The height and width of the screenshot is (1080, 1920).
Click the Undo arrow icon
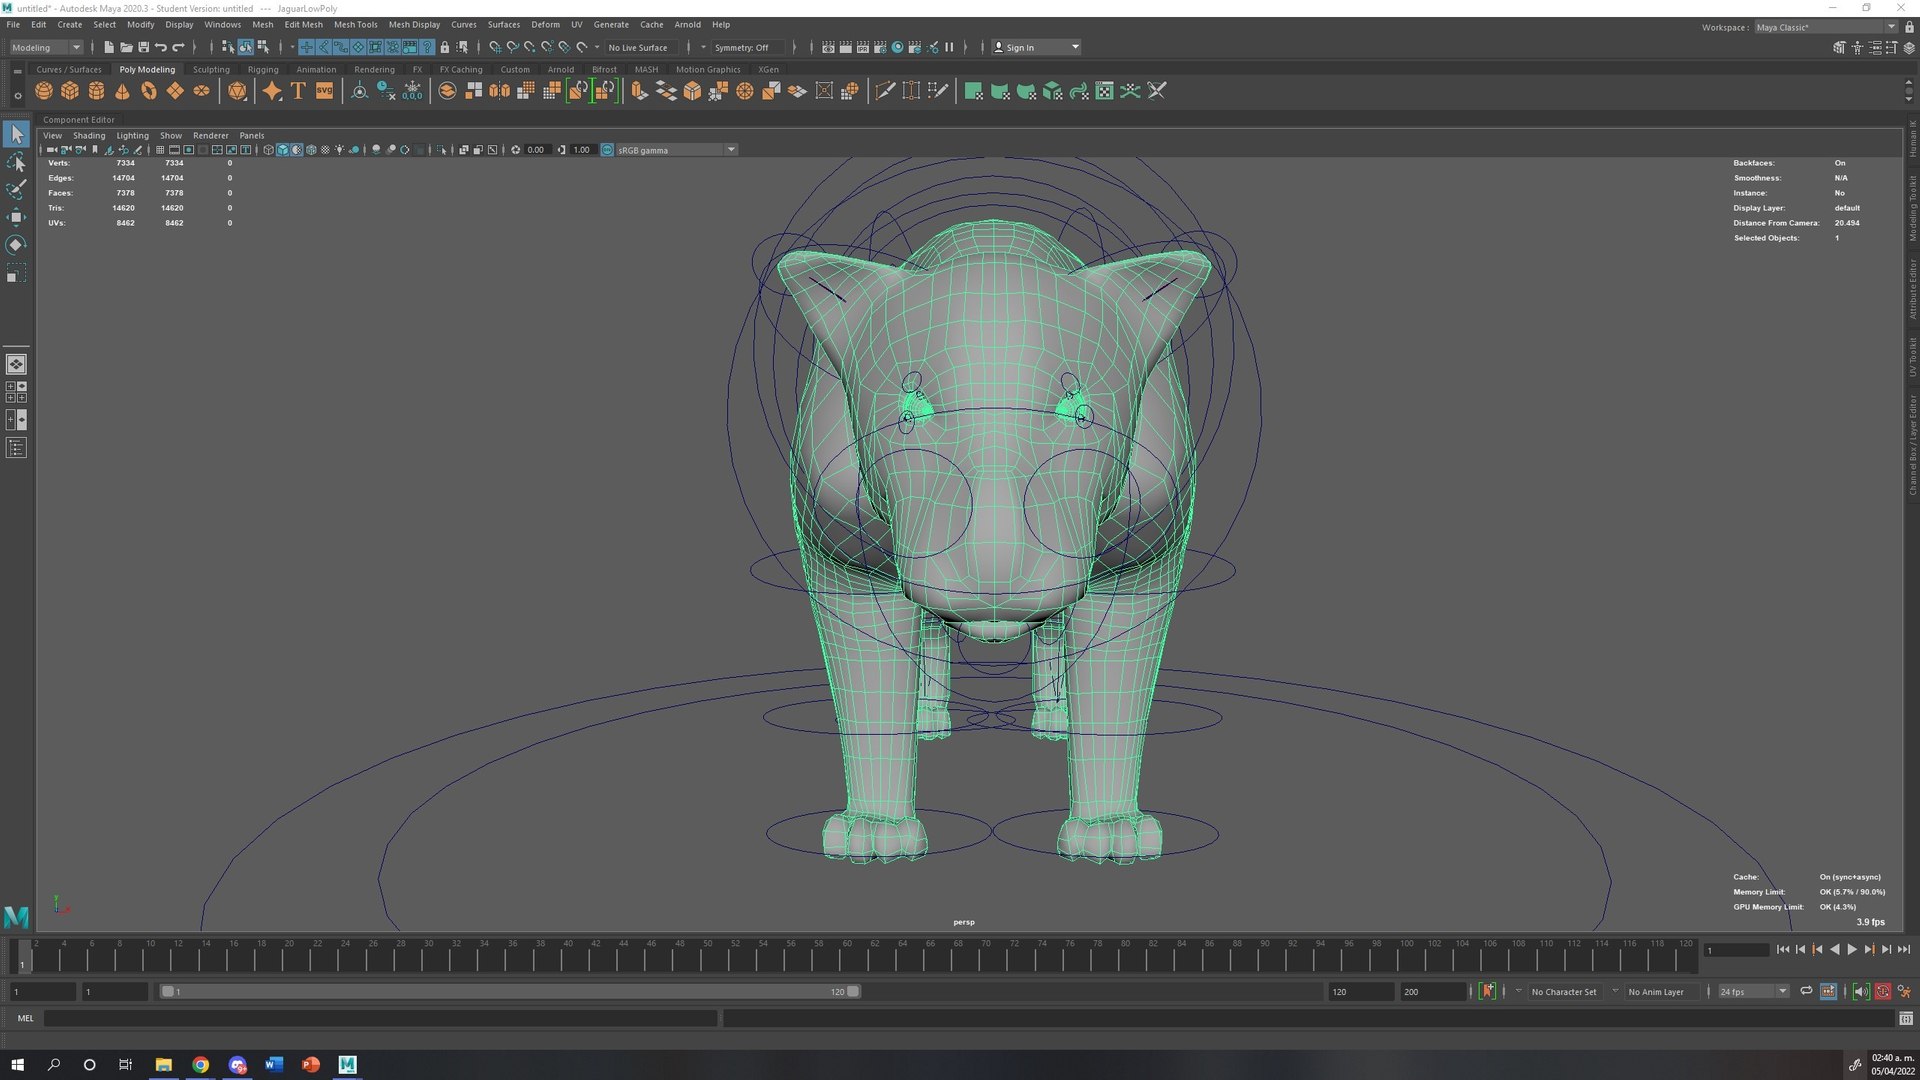coord(161,47)
